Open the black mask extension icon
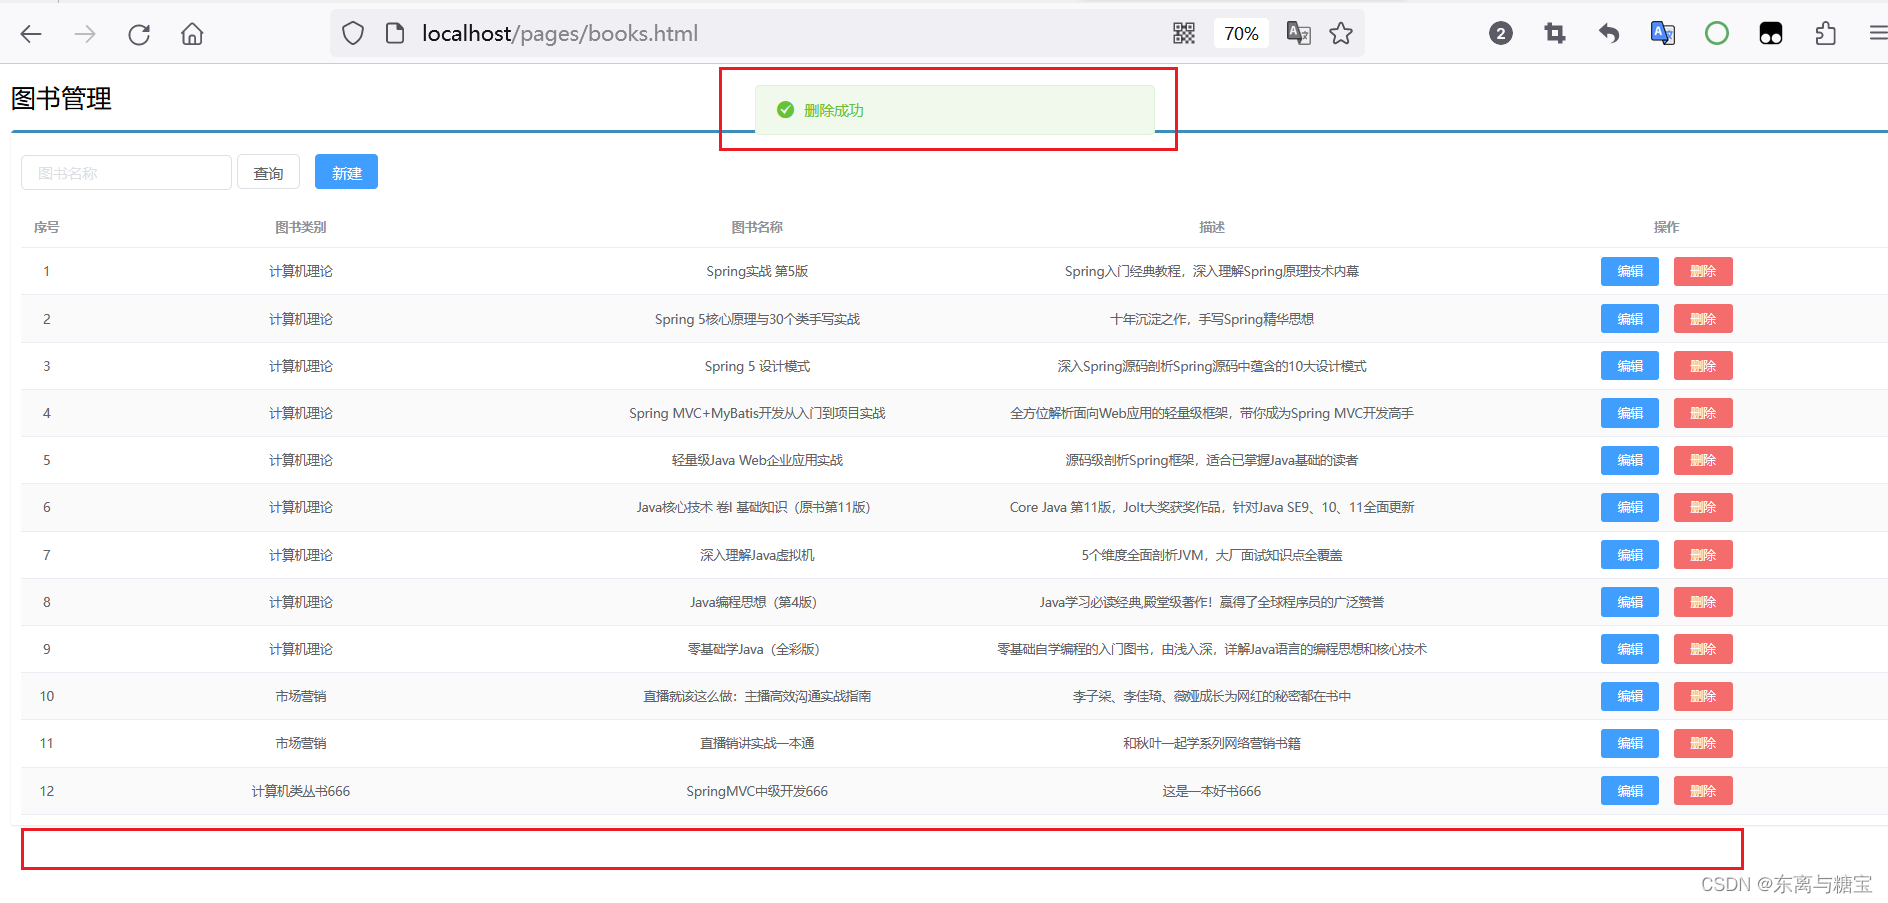The height and width of the screenshot is (903, 1888). (1770, 34)
